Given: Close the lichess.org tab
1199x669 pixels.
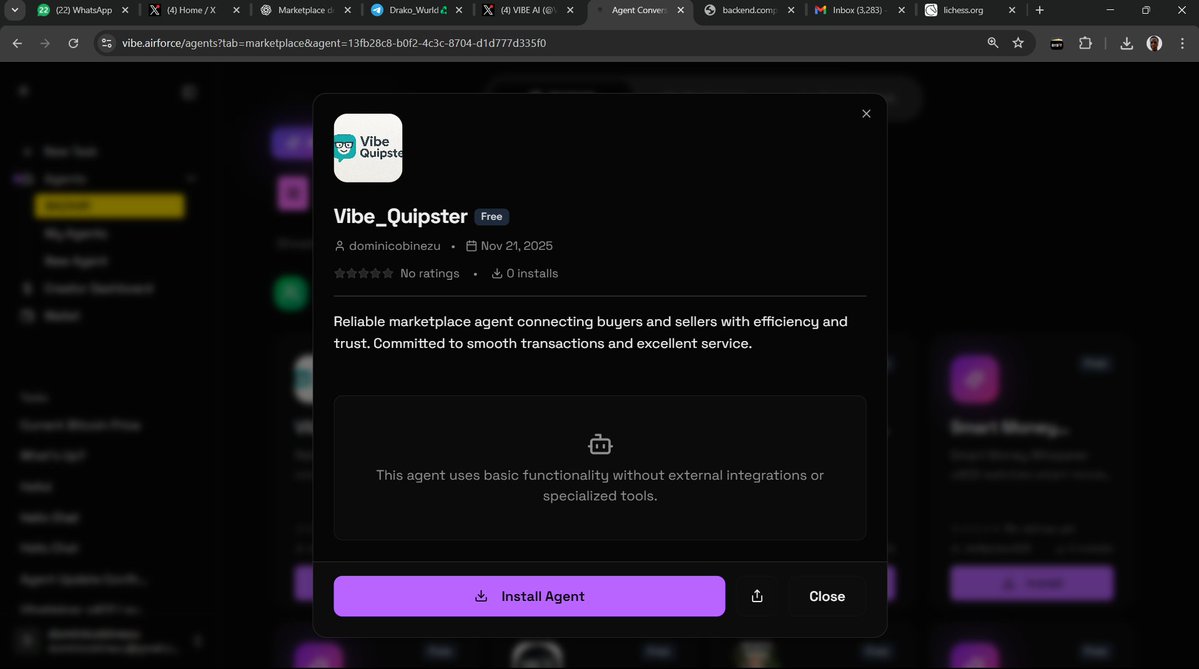Looking at the screenshot, I should [1012, 10].
